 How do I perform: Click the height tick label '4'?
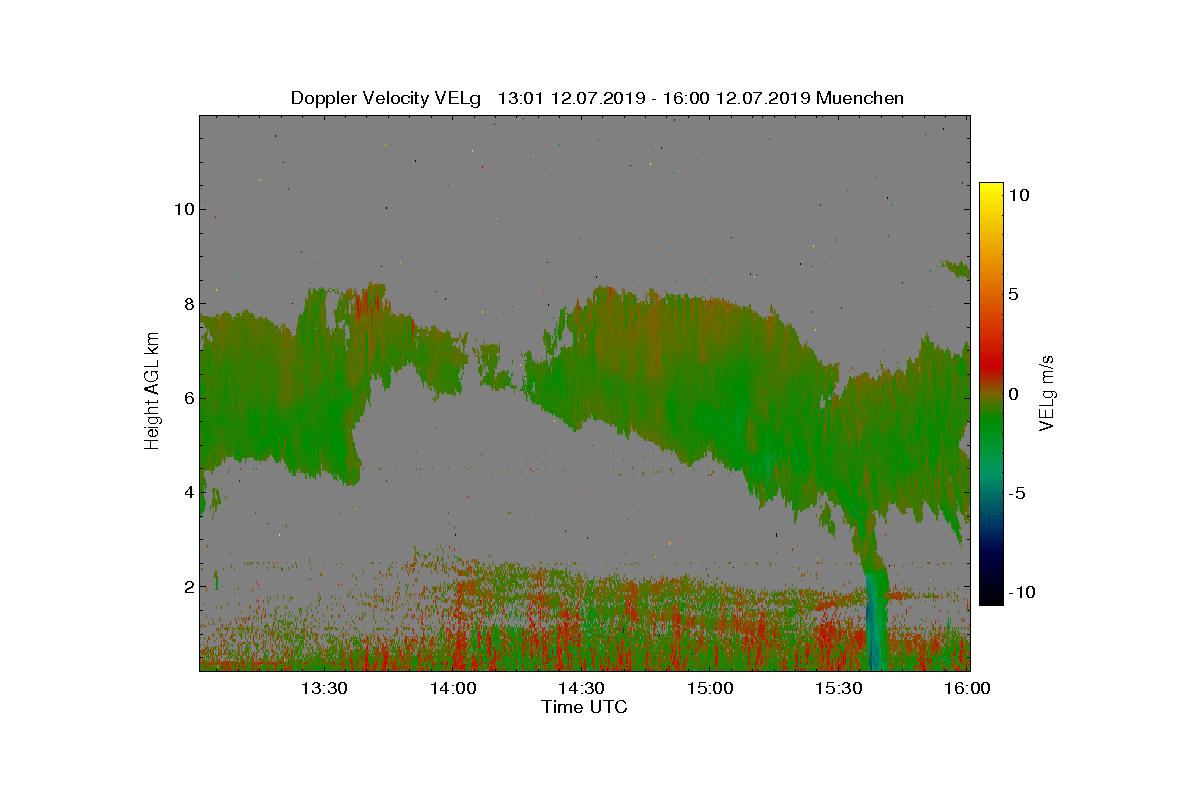tap(187, 492)
